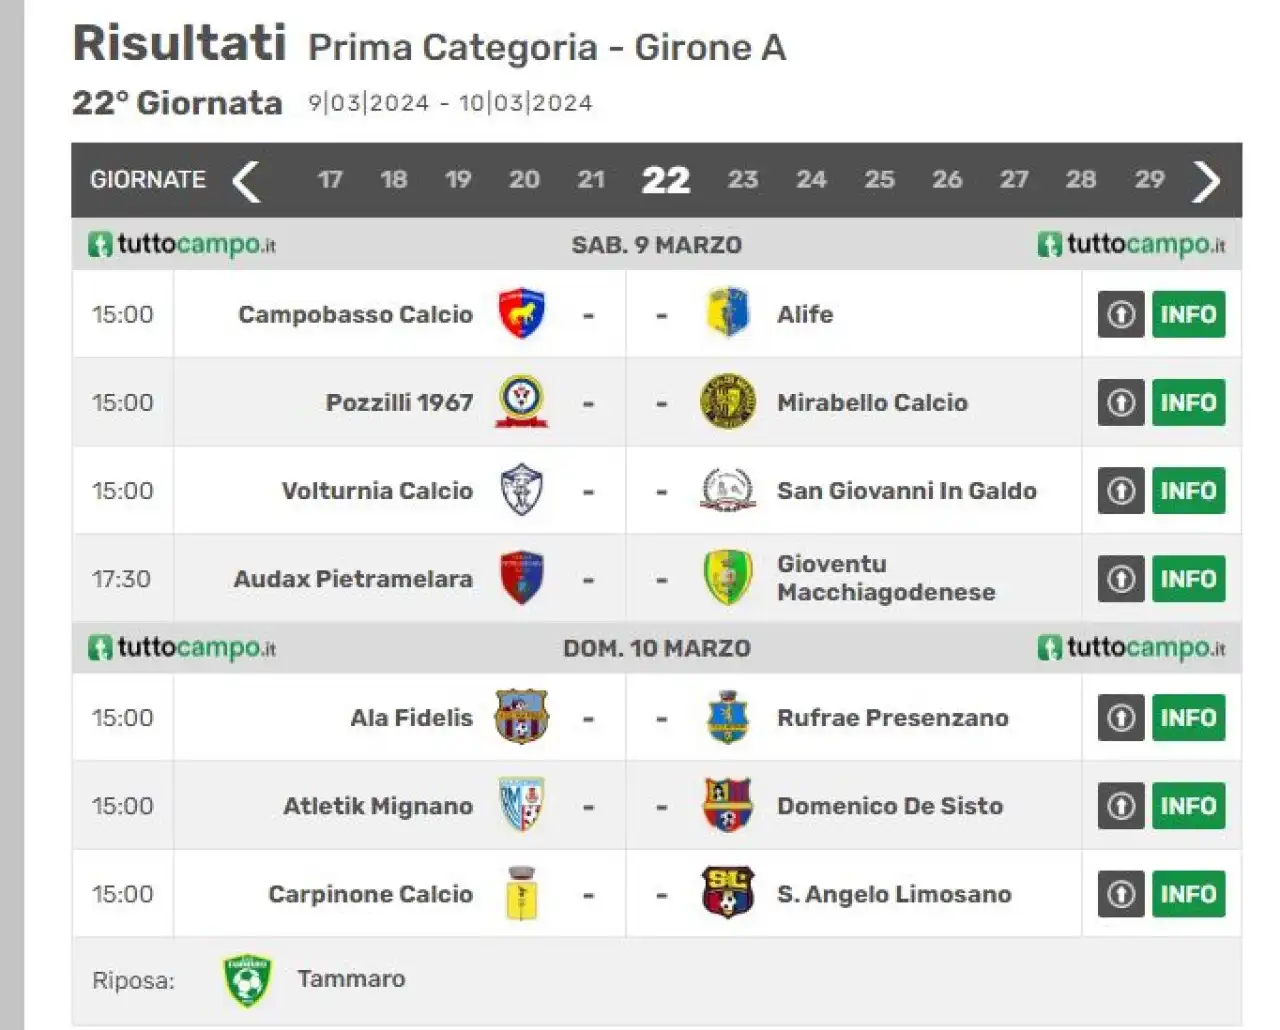Click the Alife team crest
This screenshot has width=1280, height=1030.
tap(727, 314)
